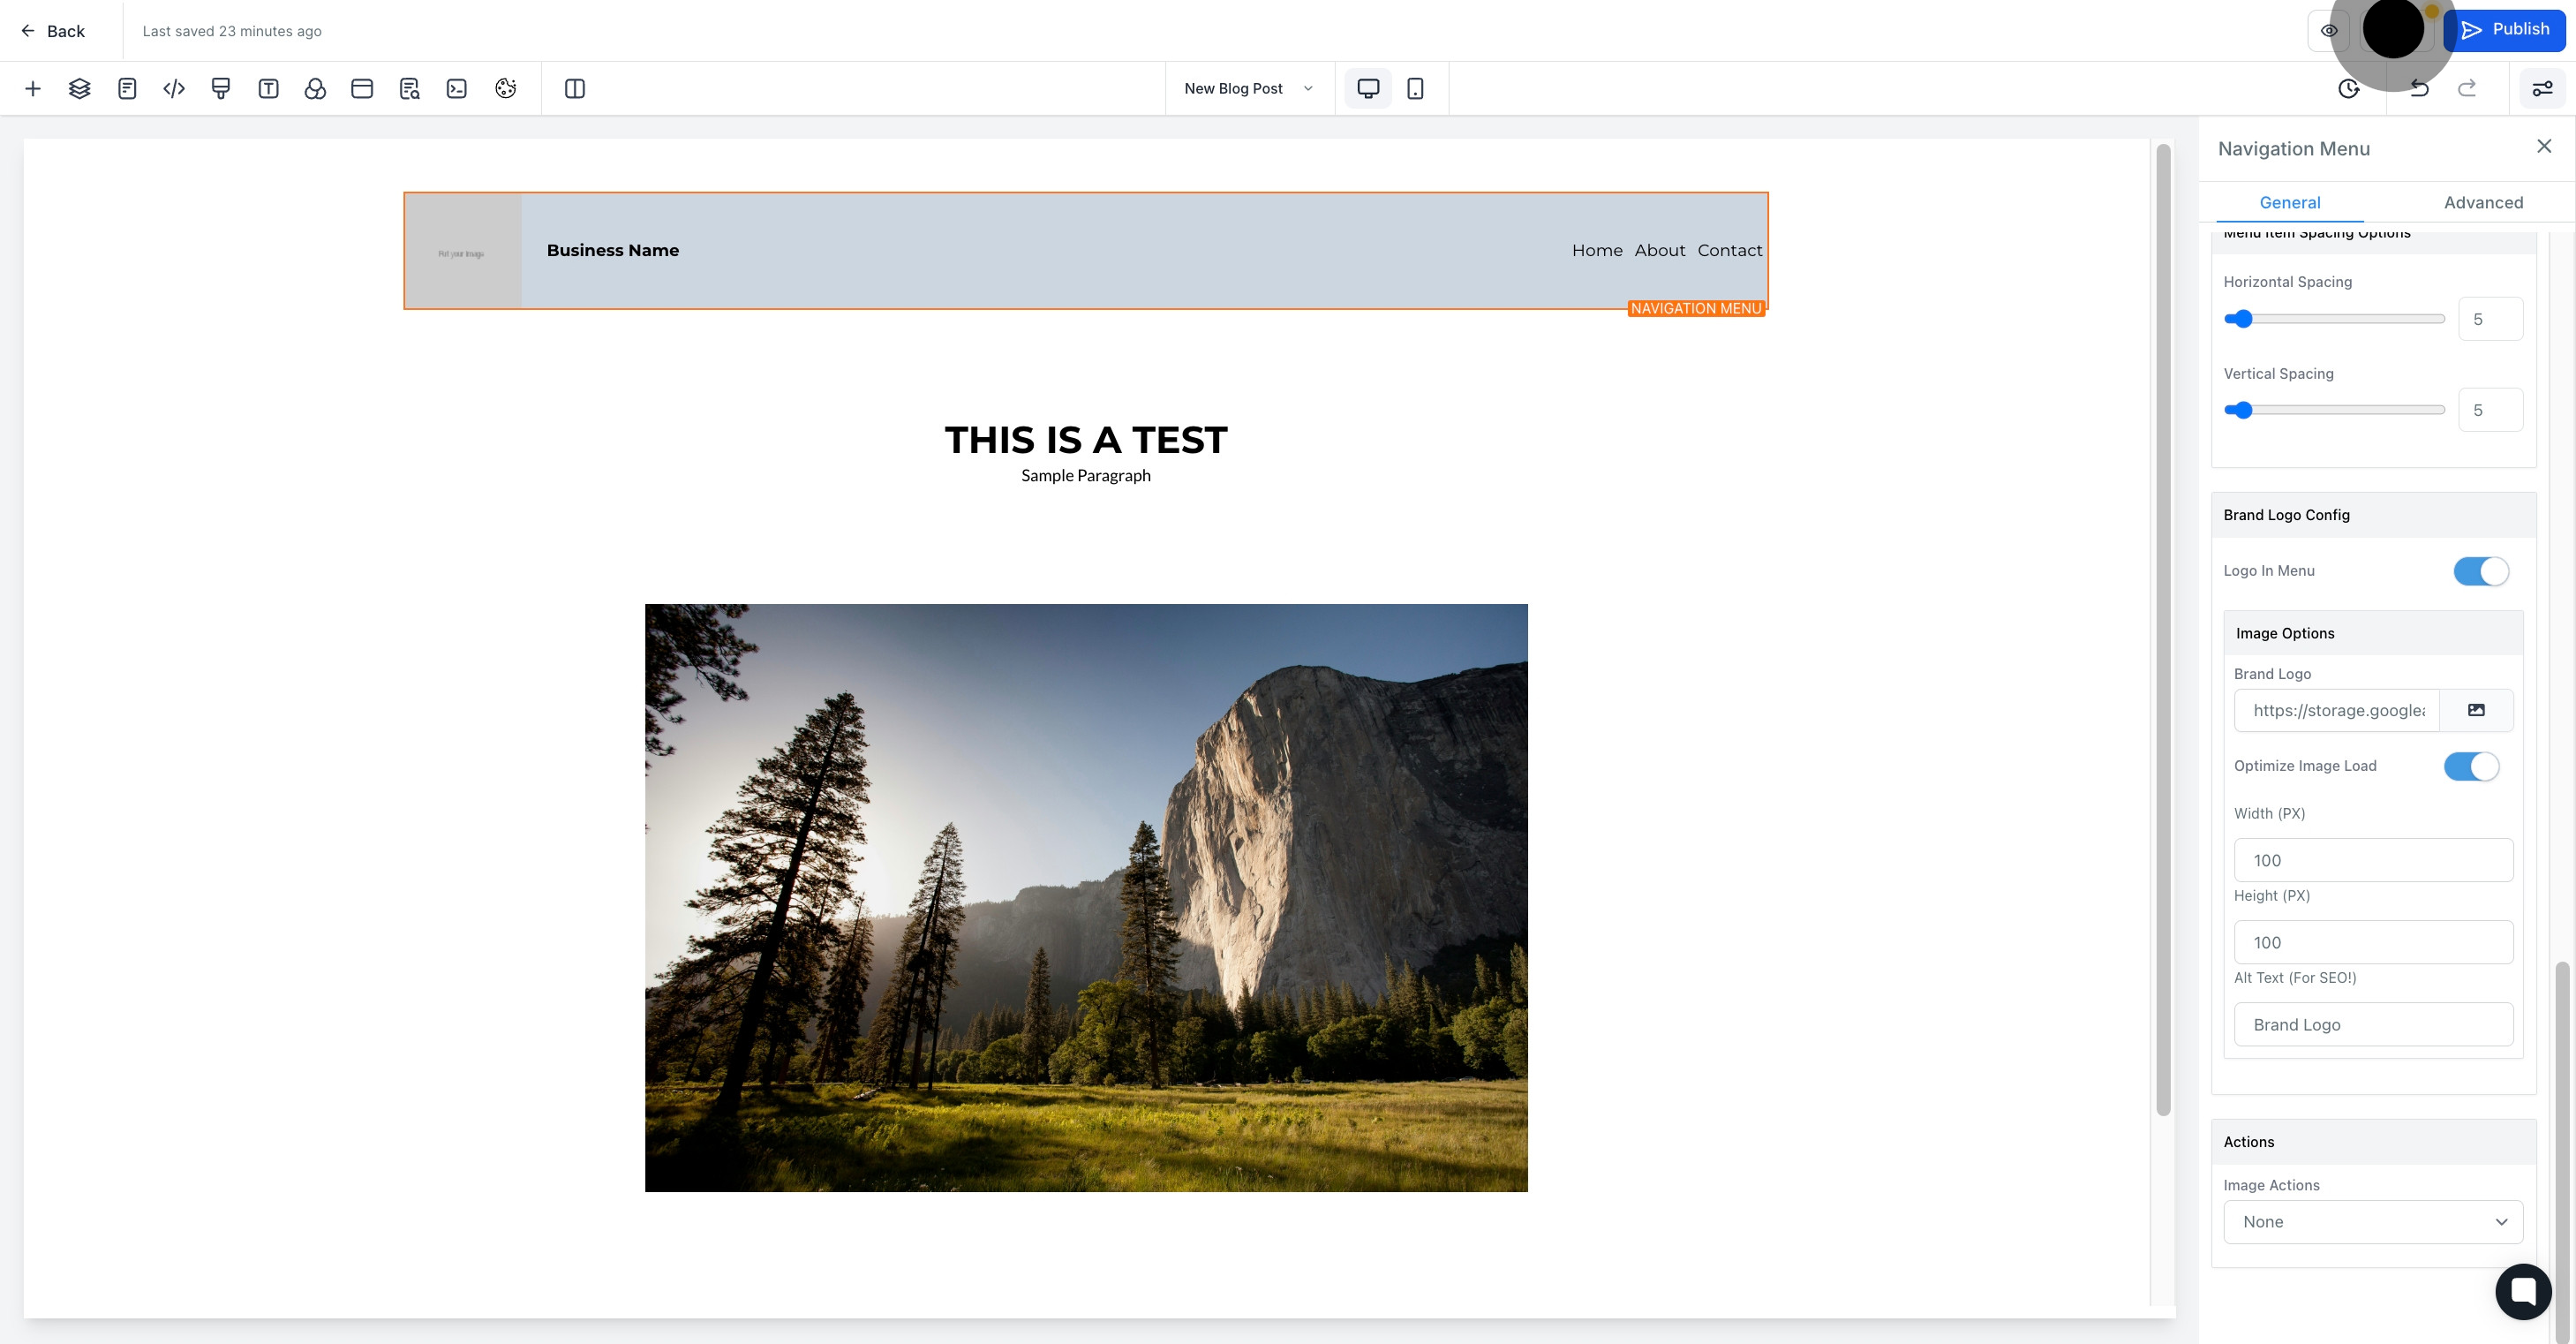Screen dimensions: 2576x1344
Task: Toggle Optimize Image Load switch
Action: click(x=2472, y=767)
